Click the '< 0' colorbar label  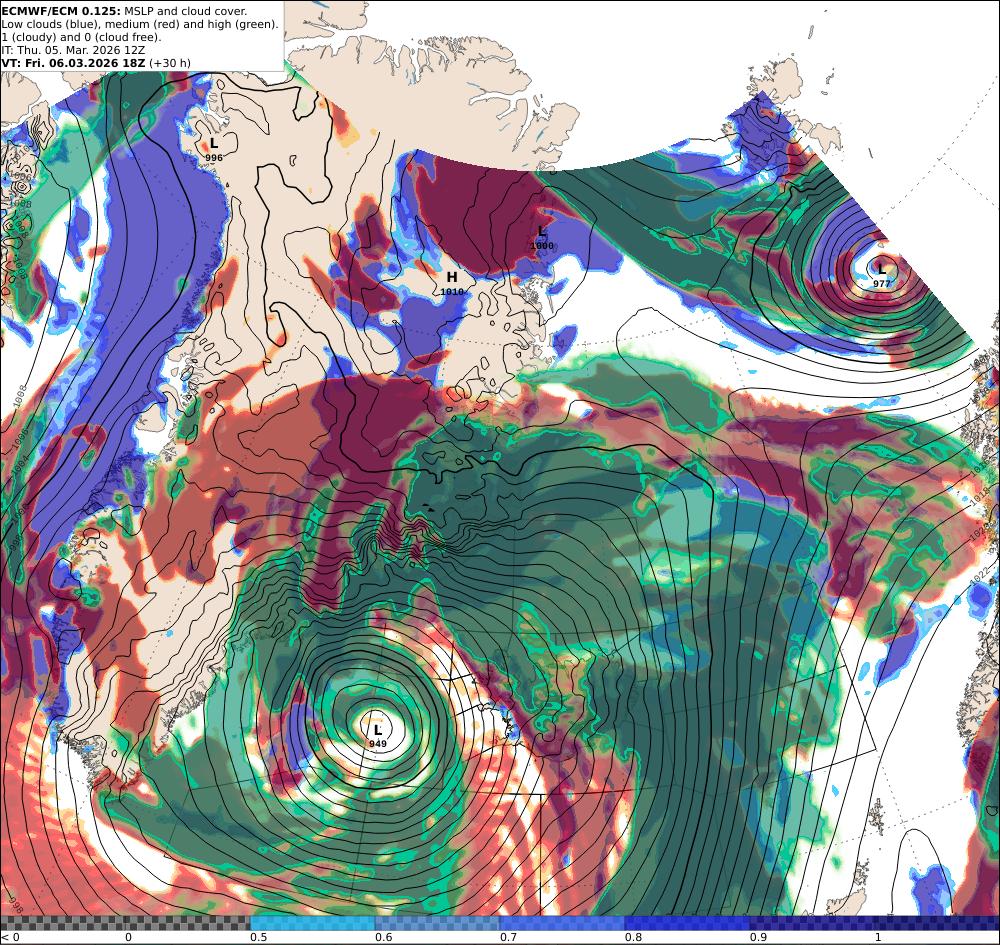(x=10, y=937)
